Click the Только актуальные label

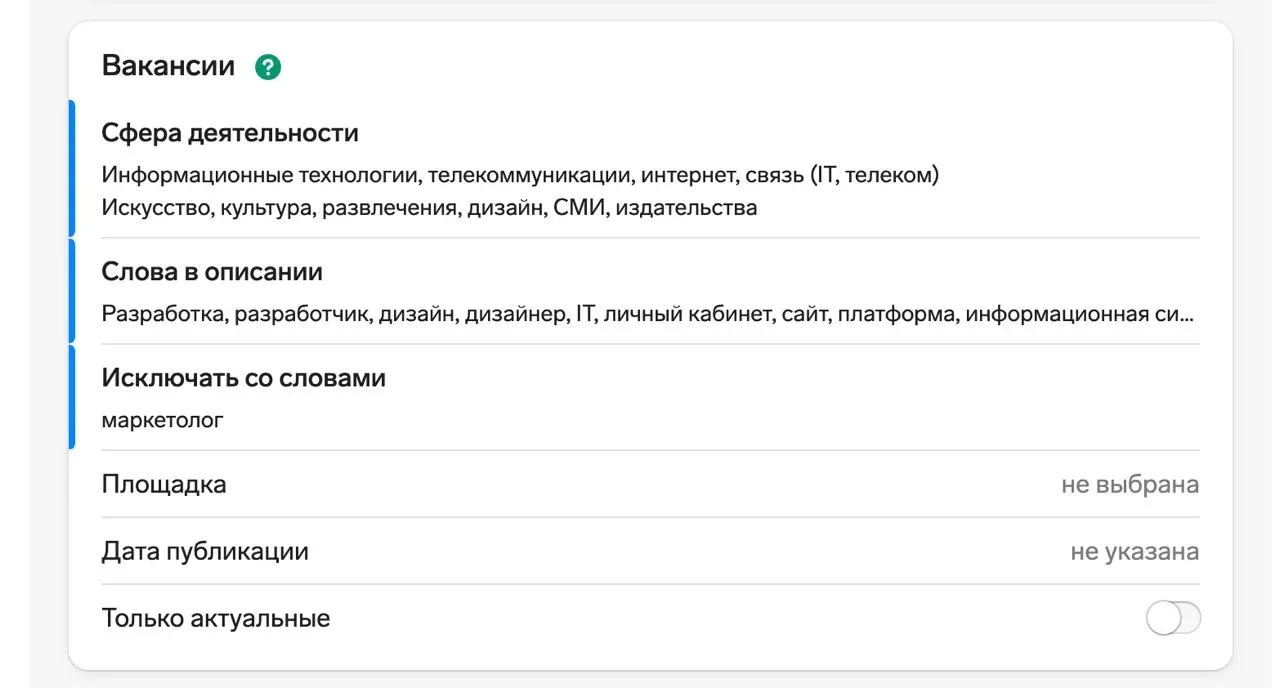pos(216,618)
